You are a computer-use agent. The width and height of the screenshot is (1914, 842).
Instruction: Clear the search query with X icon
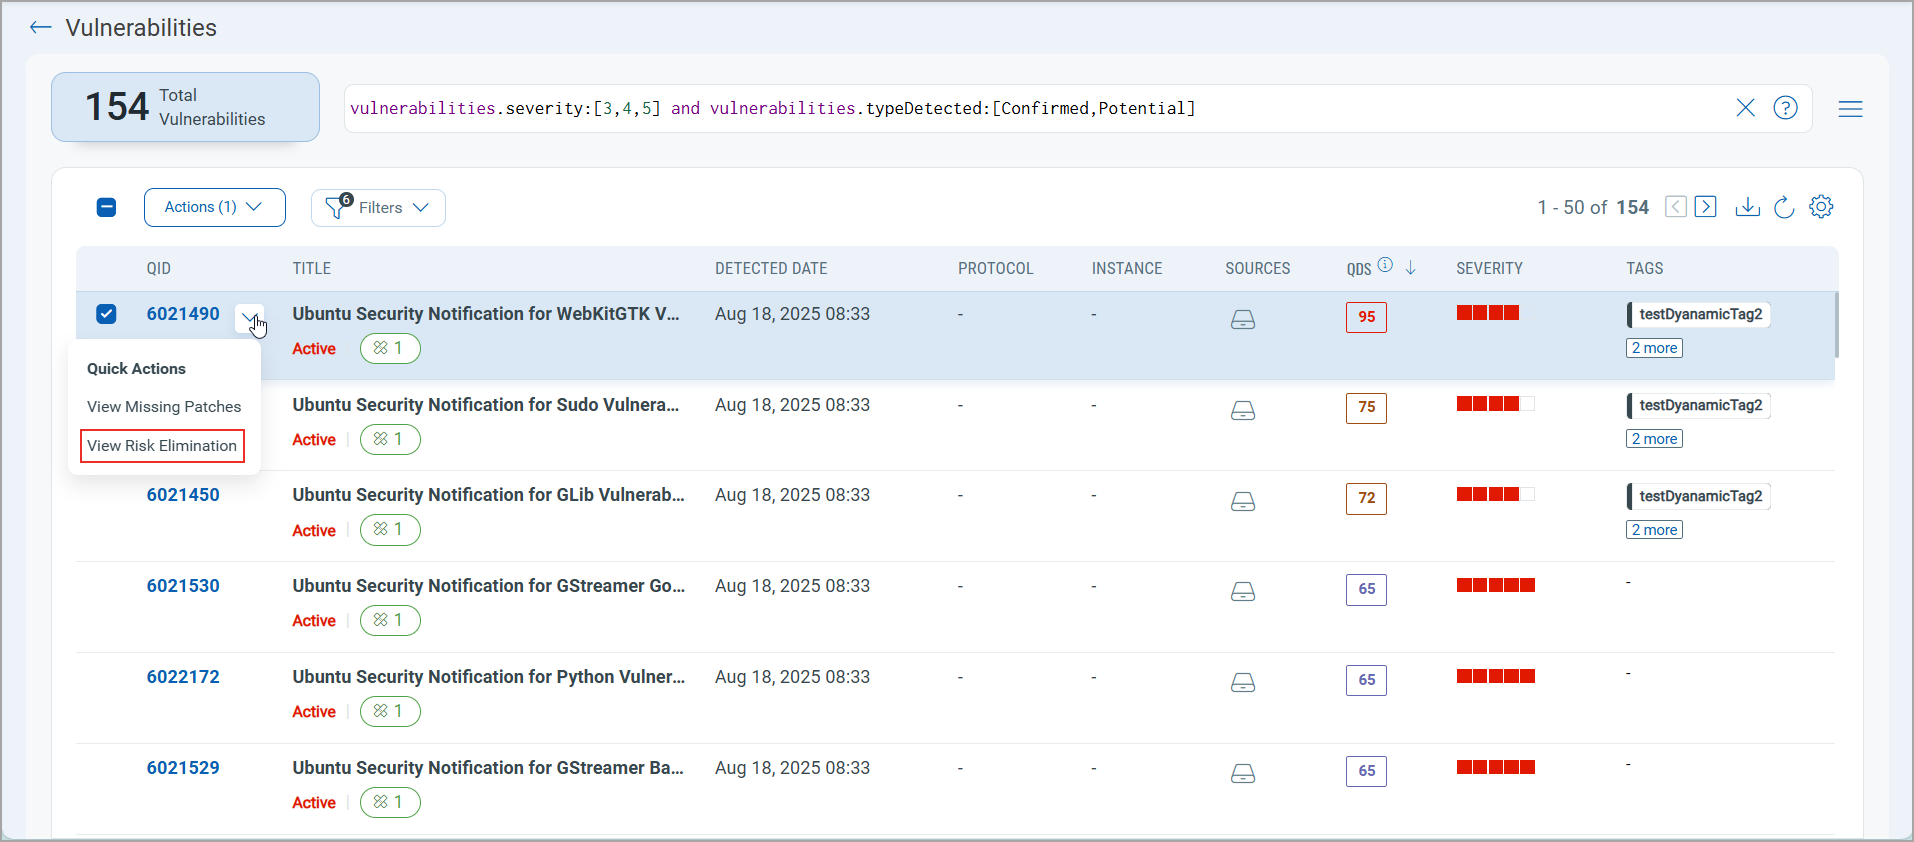click(x=1745, y=108)
